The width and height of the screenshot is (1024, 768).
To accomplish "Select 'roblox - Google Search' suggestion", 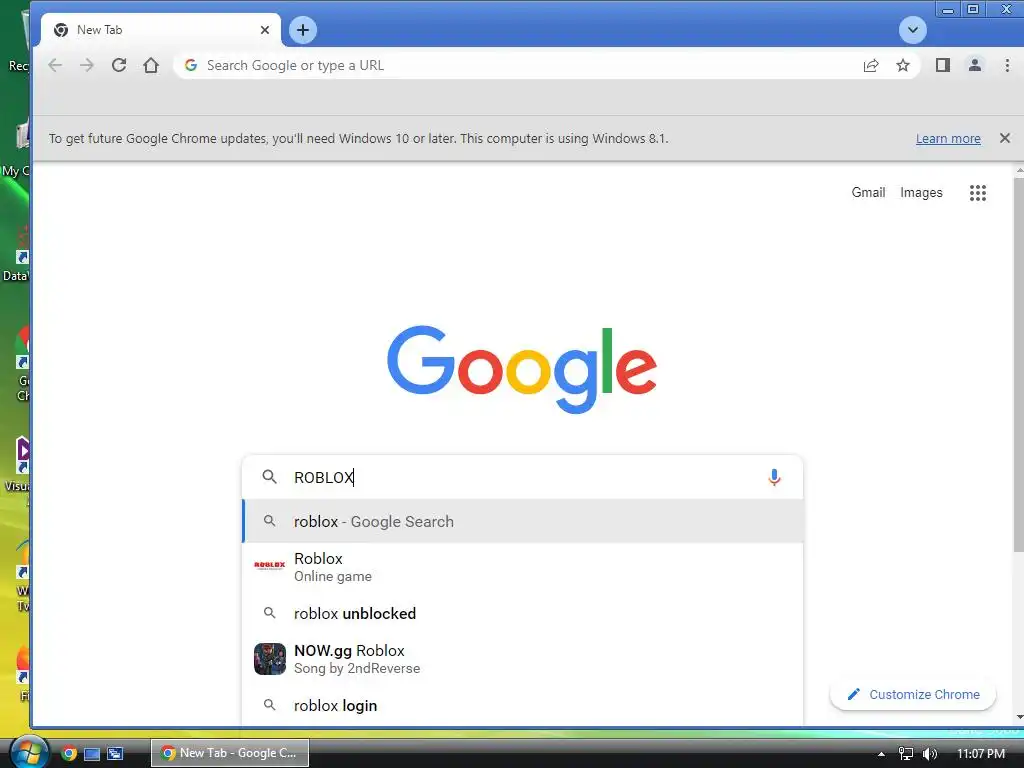I will 522,521.
